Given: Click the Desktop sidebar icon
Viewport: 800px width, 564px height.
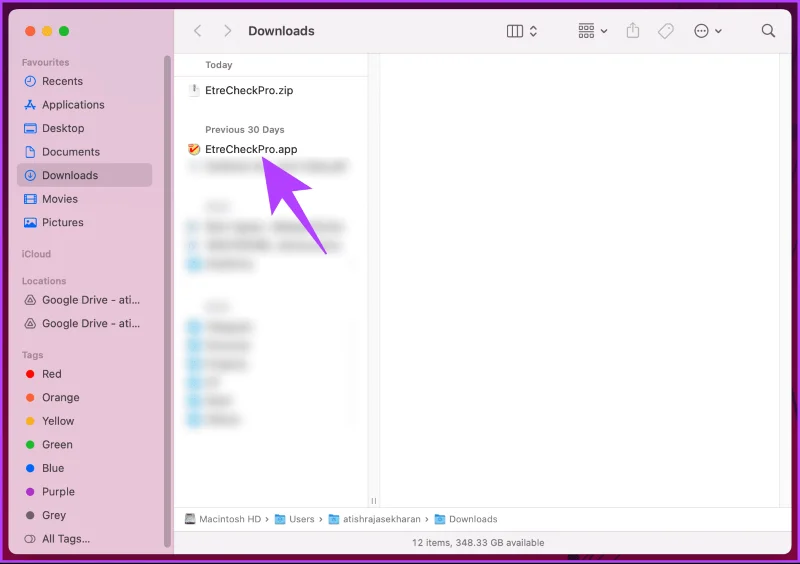Looking at the screenshot, I should [x=30, y=128].
